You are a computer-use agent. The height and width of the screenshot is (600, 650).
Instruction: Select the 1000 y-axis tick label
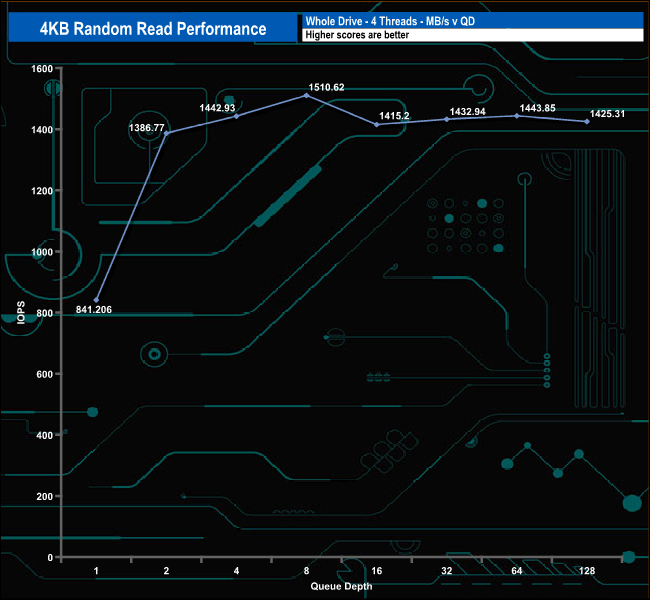(x=38, y=252)
